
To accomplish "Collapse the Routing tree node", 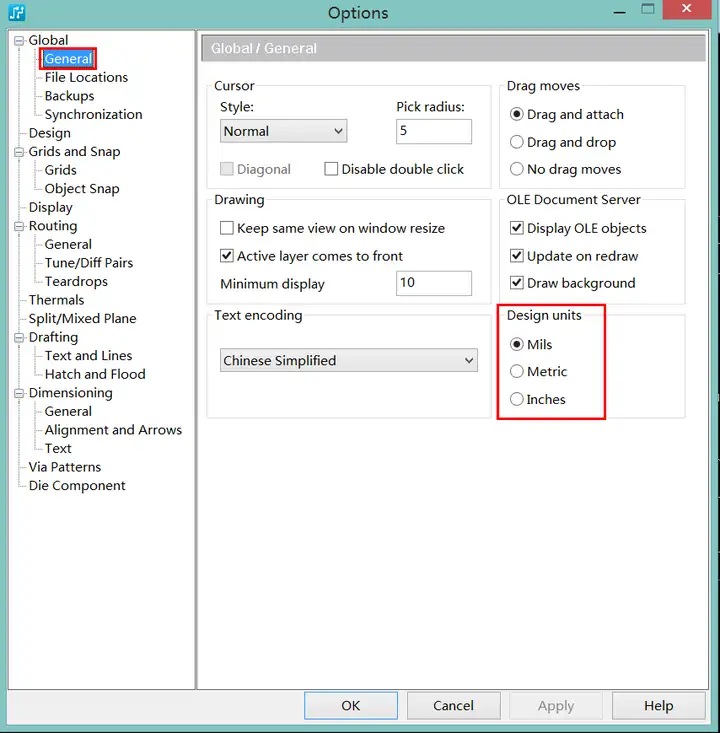I will (19, 226).
